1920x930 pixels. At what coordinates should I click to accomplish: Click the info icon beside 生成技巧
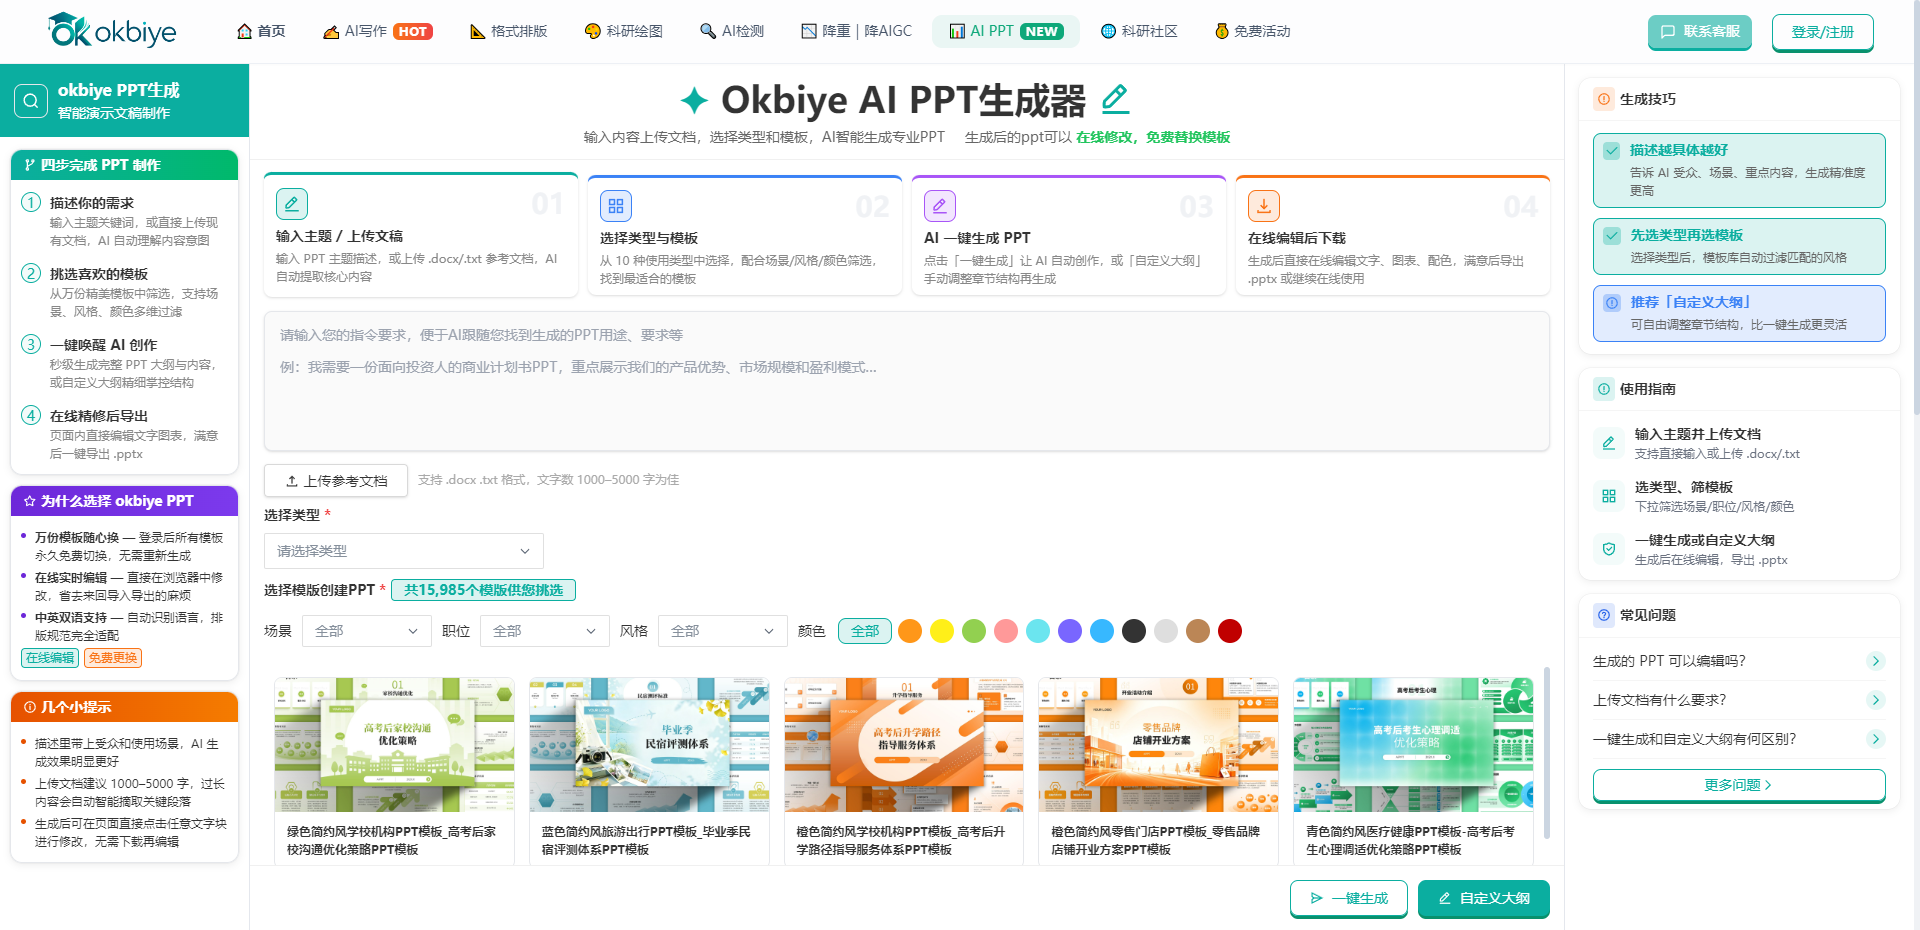pyautogui.click(x=1604, y=99)
